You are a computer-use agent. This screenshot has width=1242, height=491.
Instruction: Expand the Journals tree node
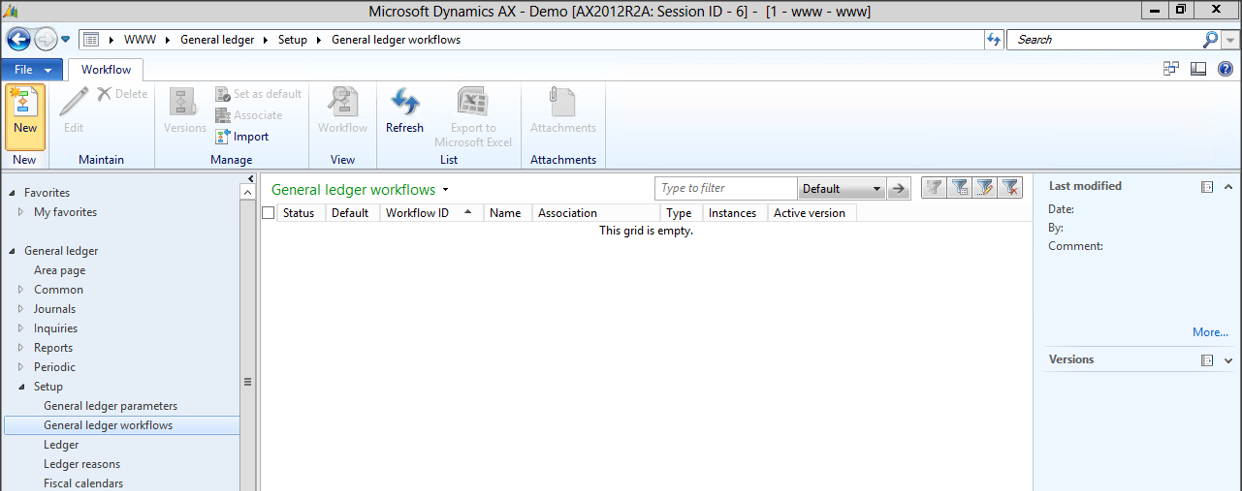pyautogui.click(x=21, y=309)
